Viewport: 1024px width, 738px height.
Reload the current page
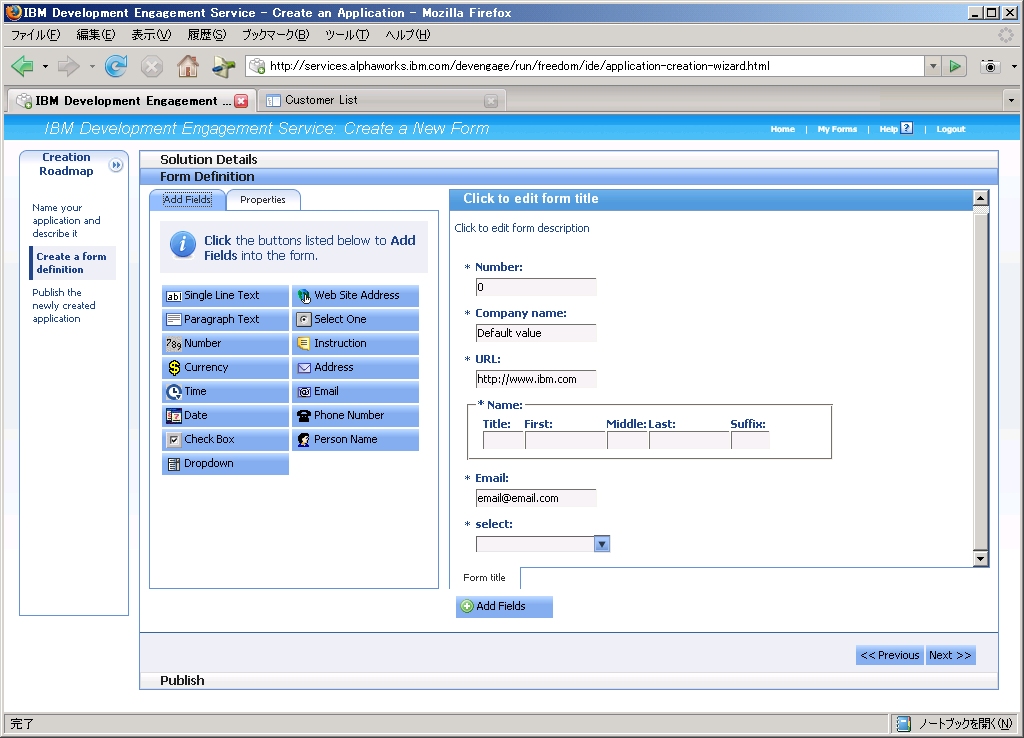[x=116, y=66]
